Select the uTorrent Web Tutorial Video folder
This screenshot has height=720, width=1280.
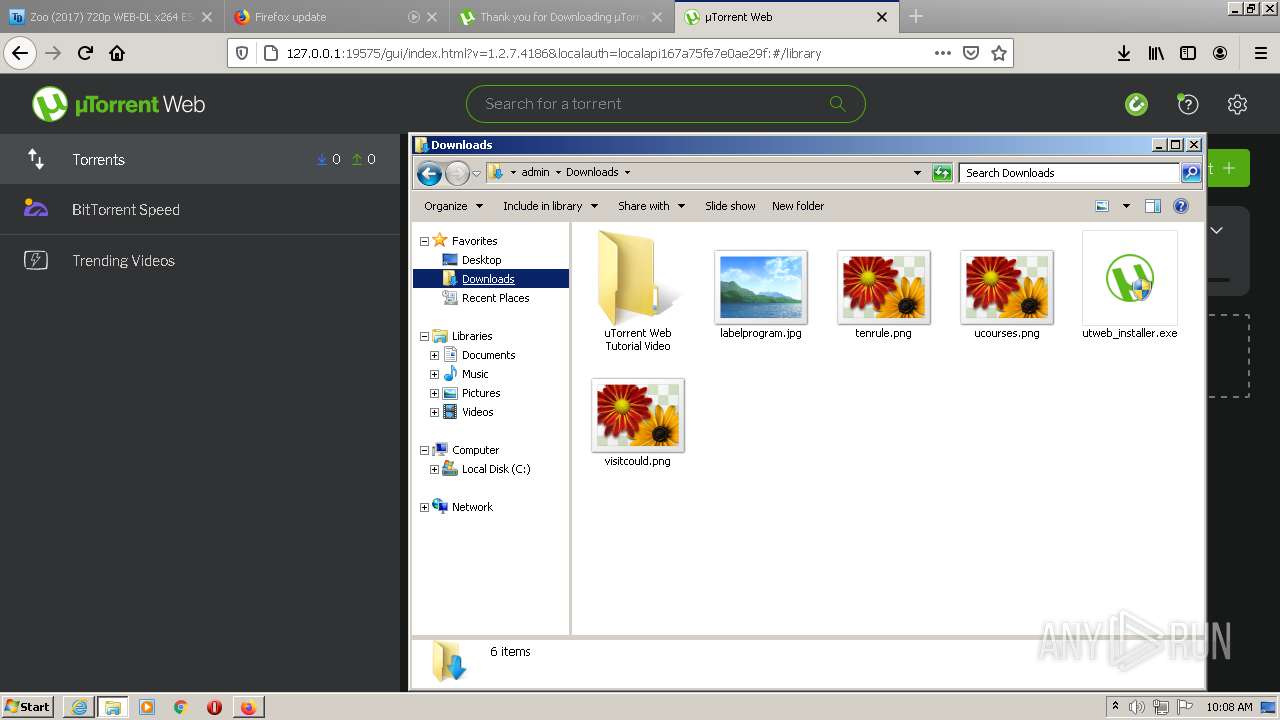pyautogui.click(x=638, y=291)
